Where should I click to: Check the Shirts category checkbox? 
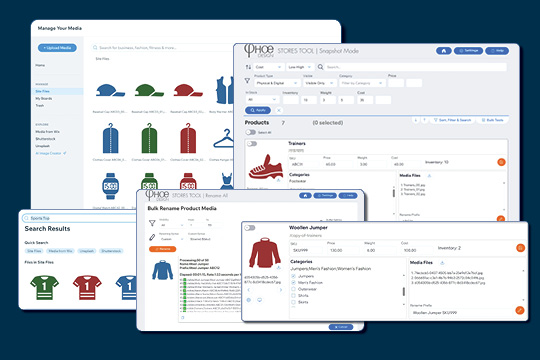[x=293, y=296]
